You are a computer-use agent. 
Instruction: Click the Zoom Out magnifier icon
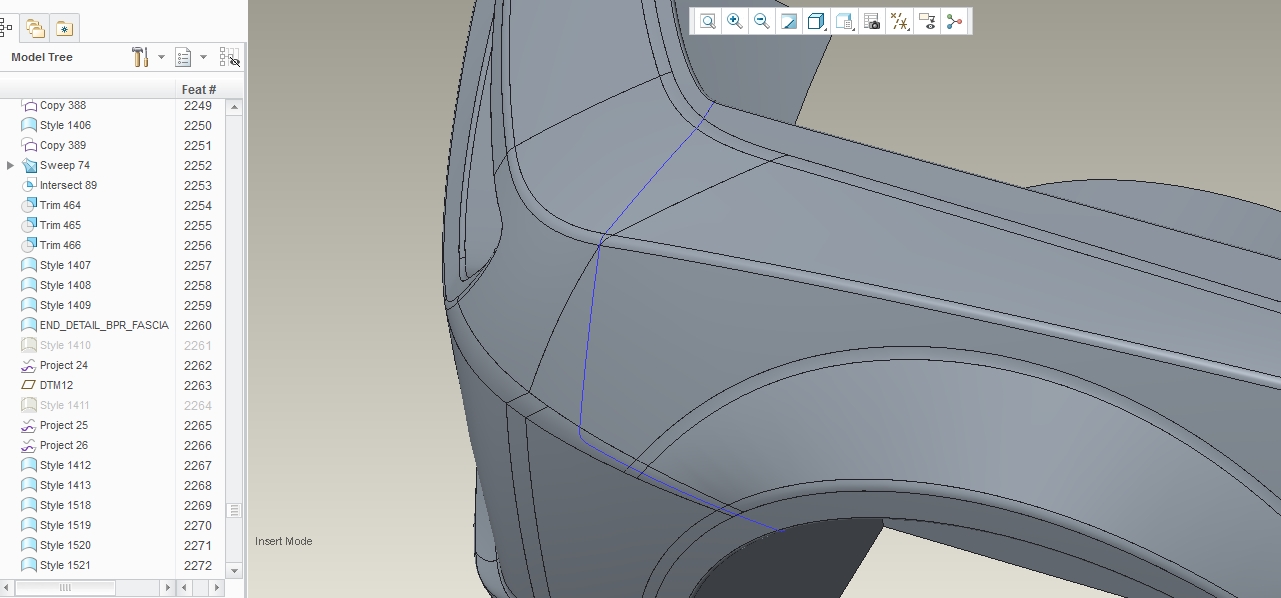pos(762,21)
